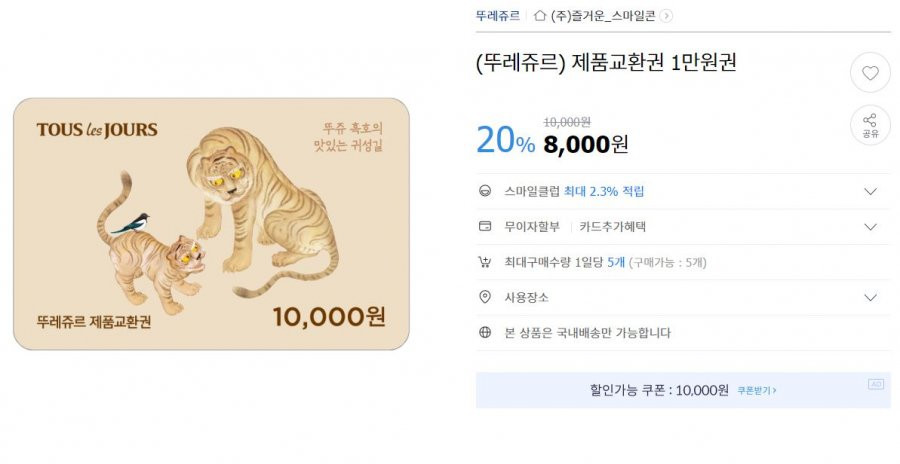Click the heart wishlist icon
This screenshot has height=464, width=900.
[870, 72]
